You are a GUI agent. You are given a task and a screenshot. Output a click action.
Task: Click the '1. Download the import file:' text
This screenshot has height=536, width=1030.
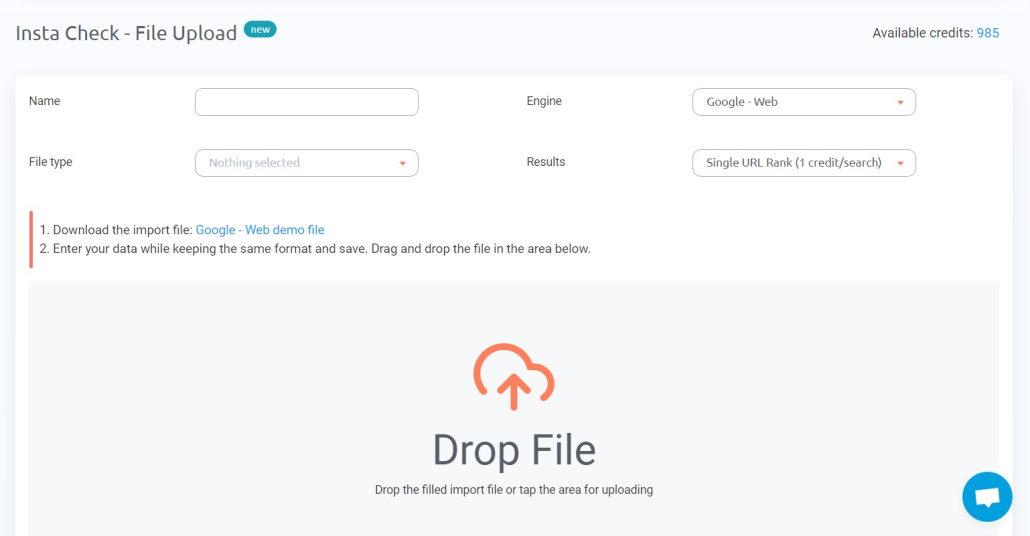pos(116,230)
